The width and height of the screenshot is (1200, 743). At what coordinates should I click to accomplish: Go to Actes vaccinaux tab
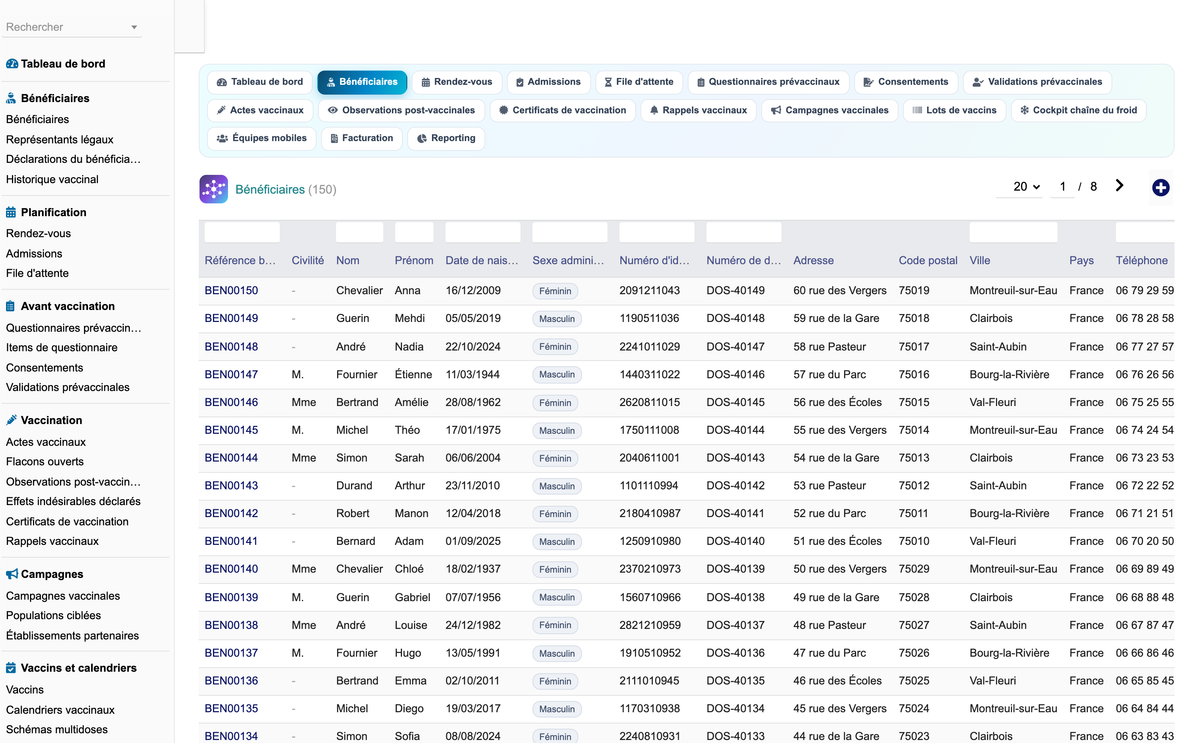tap(260, 110)
